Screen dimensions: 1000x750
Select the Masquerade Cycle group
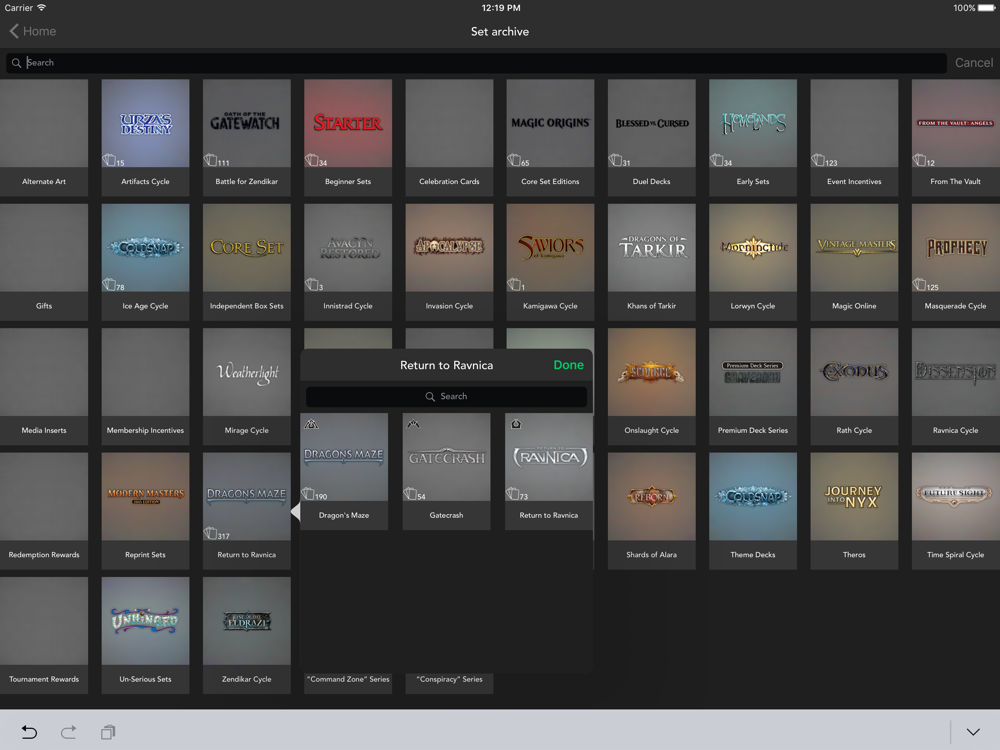pyautogui.click(x=956, y=262)
